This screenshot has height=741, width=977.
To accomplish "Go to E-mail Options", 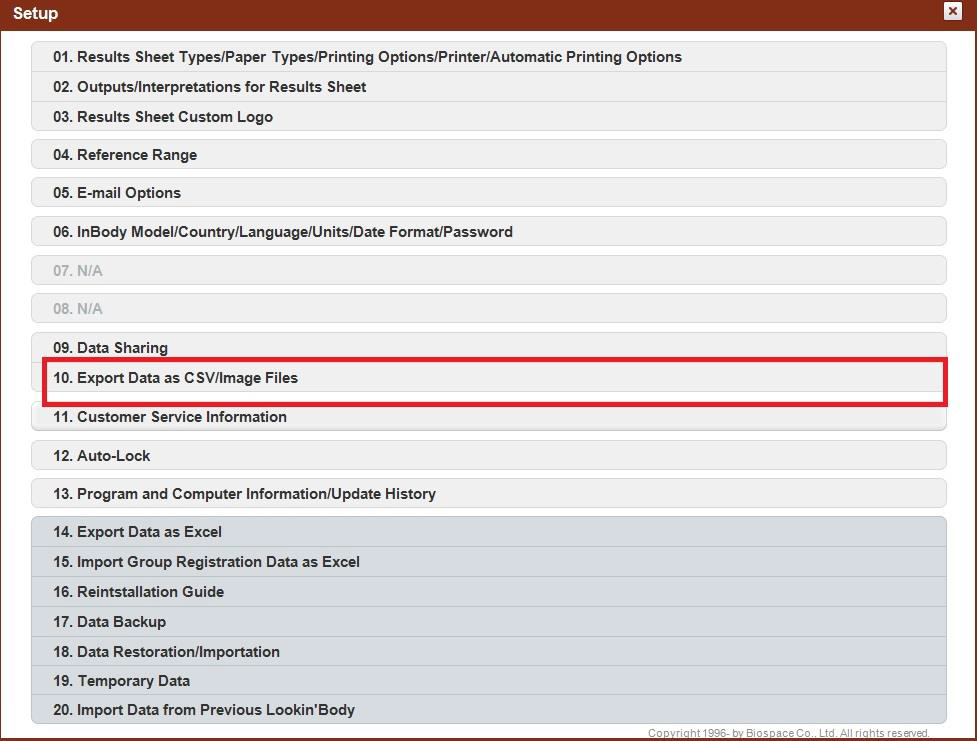I will [x=117, y=193].
